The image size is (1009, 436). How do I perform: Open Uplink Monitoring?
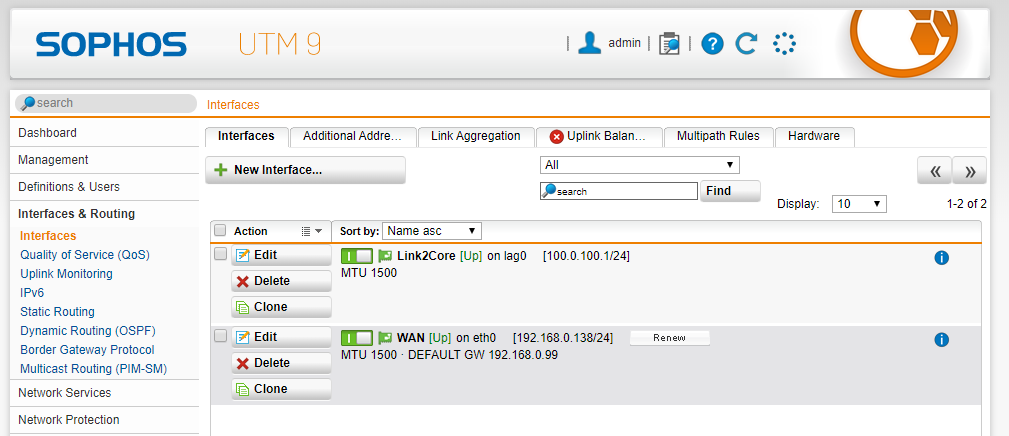point(66,274)
